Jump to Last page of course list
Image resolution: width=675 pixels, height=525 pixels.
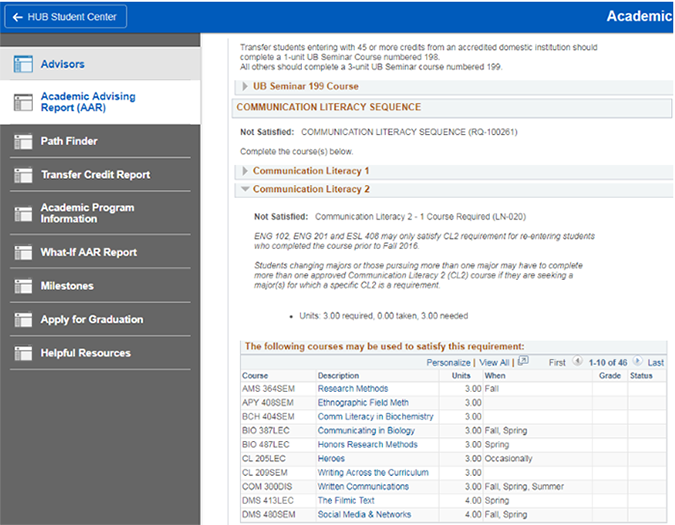point(656,362)
